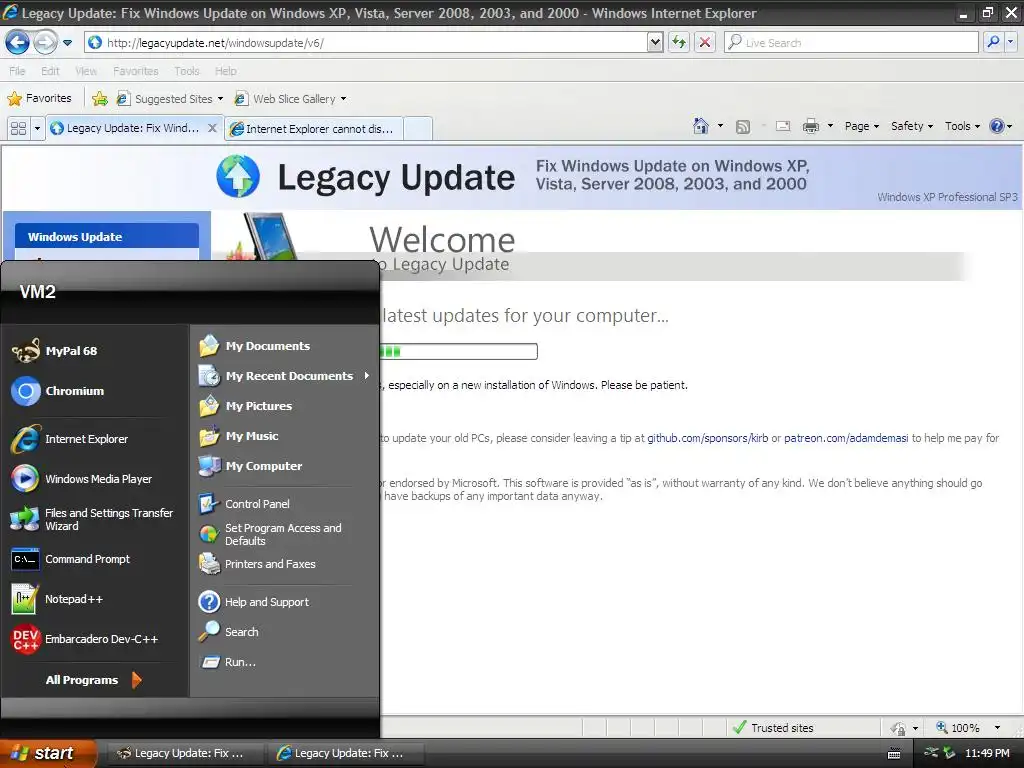Click Add to Favorites Bar star icon
1024x768 pixels.
tap(99, 99)
